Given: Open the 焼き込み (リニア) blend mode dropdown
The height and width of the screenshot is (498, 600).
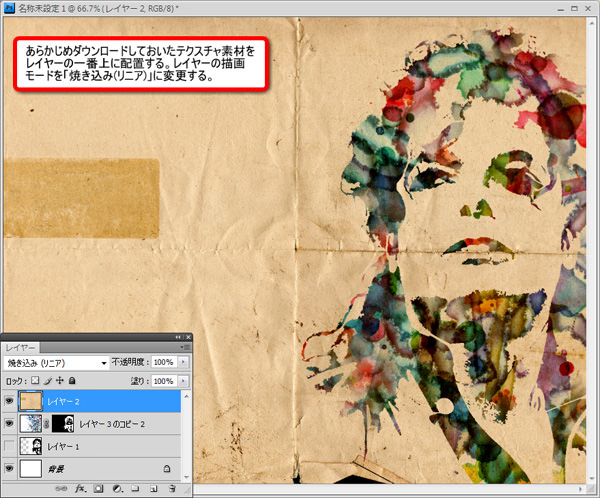Looking at the screenshot, I should pos(56,363).
